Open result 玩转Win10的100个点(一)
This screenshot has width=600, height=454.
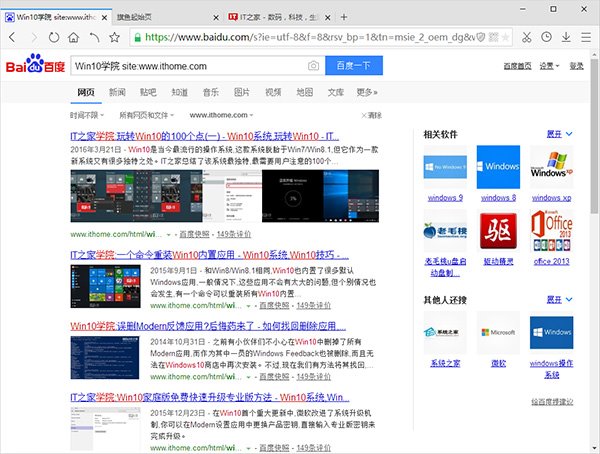point(205,136)
